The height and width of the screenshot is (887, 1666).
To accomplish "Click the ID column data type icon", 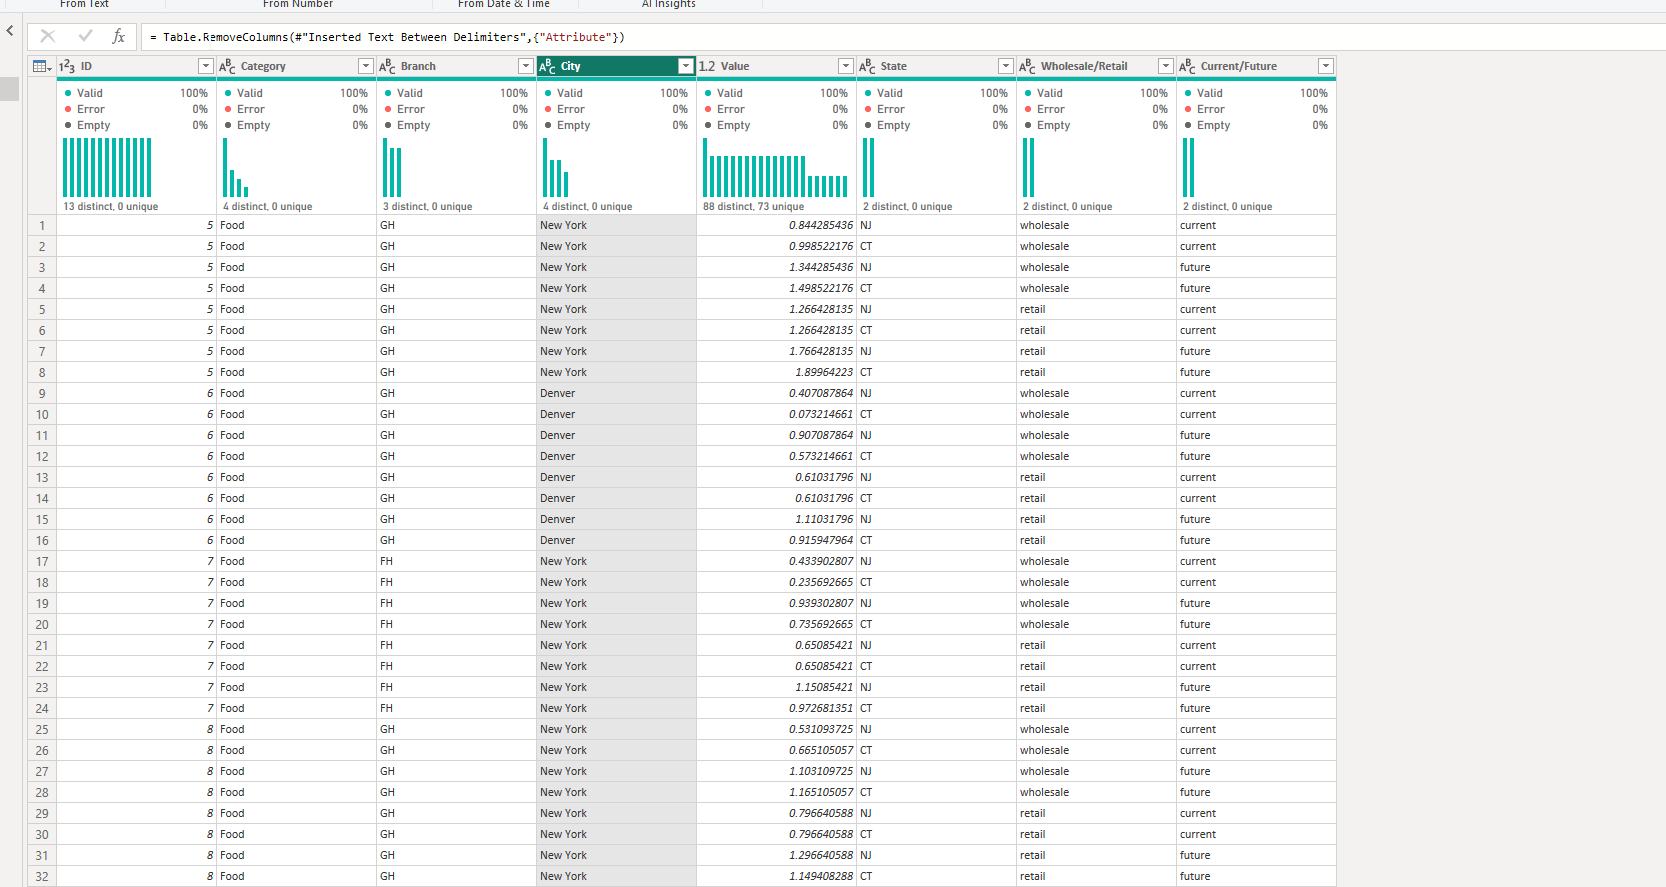I will (67, 66).
